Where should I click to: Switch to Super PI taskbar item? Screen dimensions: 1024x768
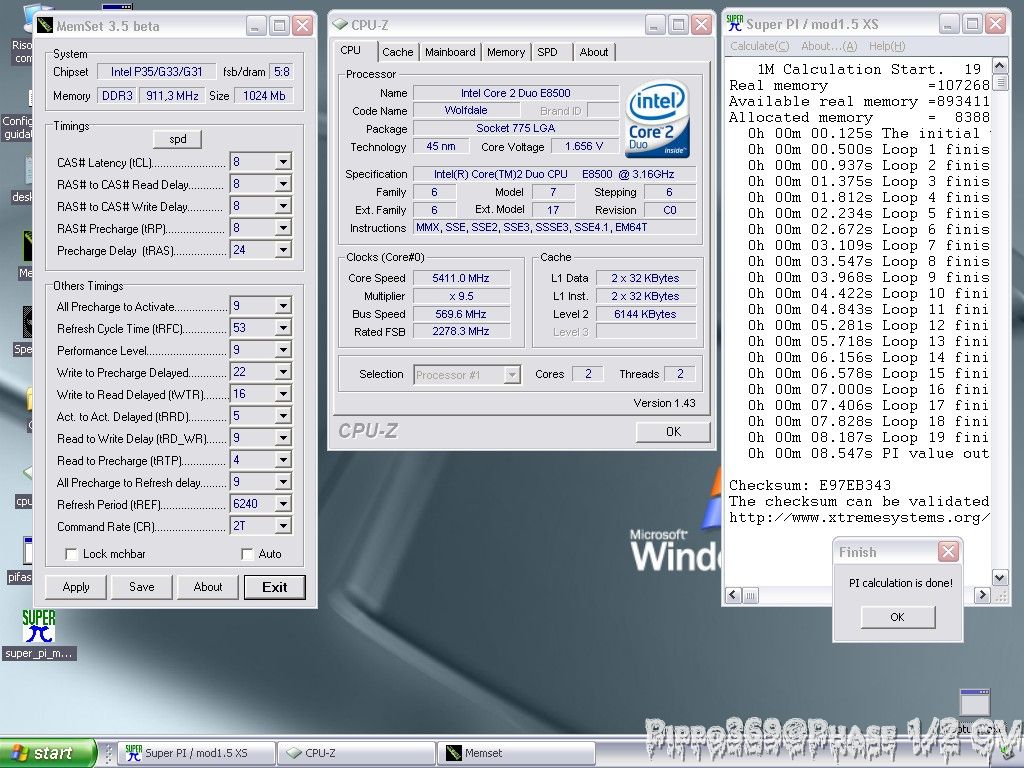(x=197, y=753)
